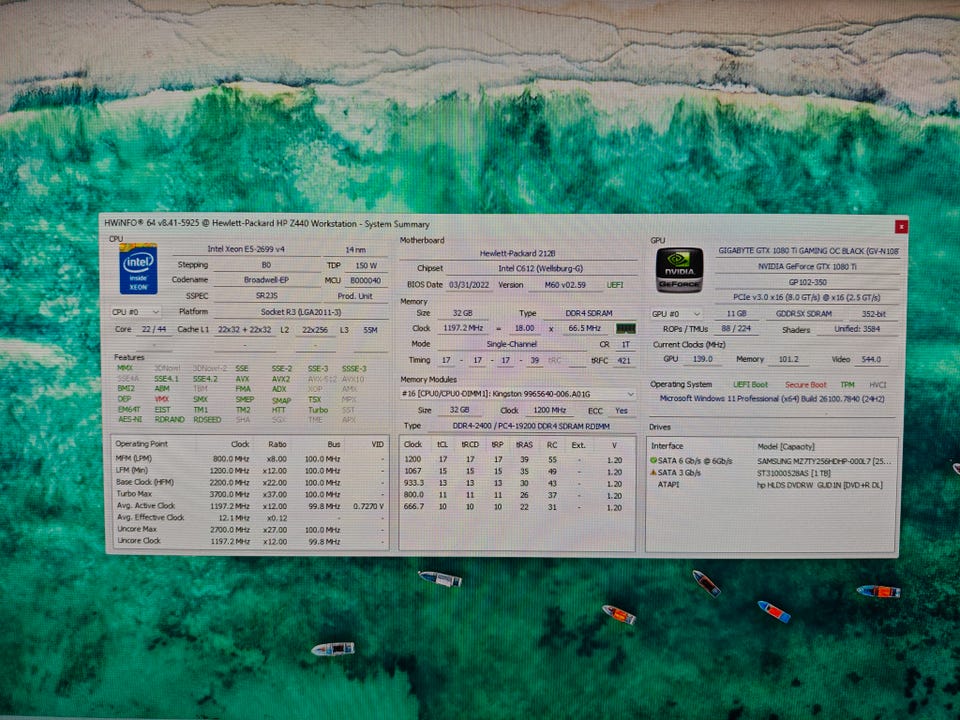Click the NVIDIA GeForce logo

pyautogui.click(x=679, y=270)
